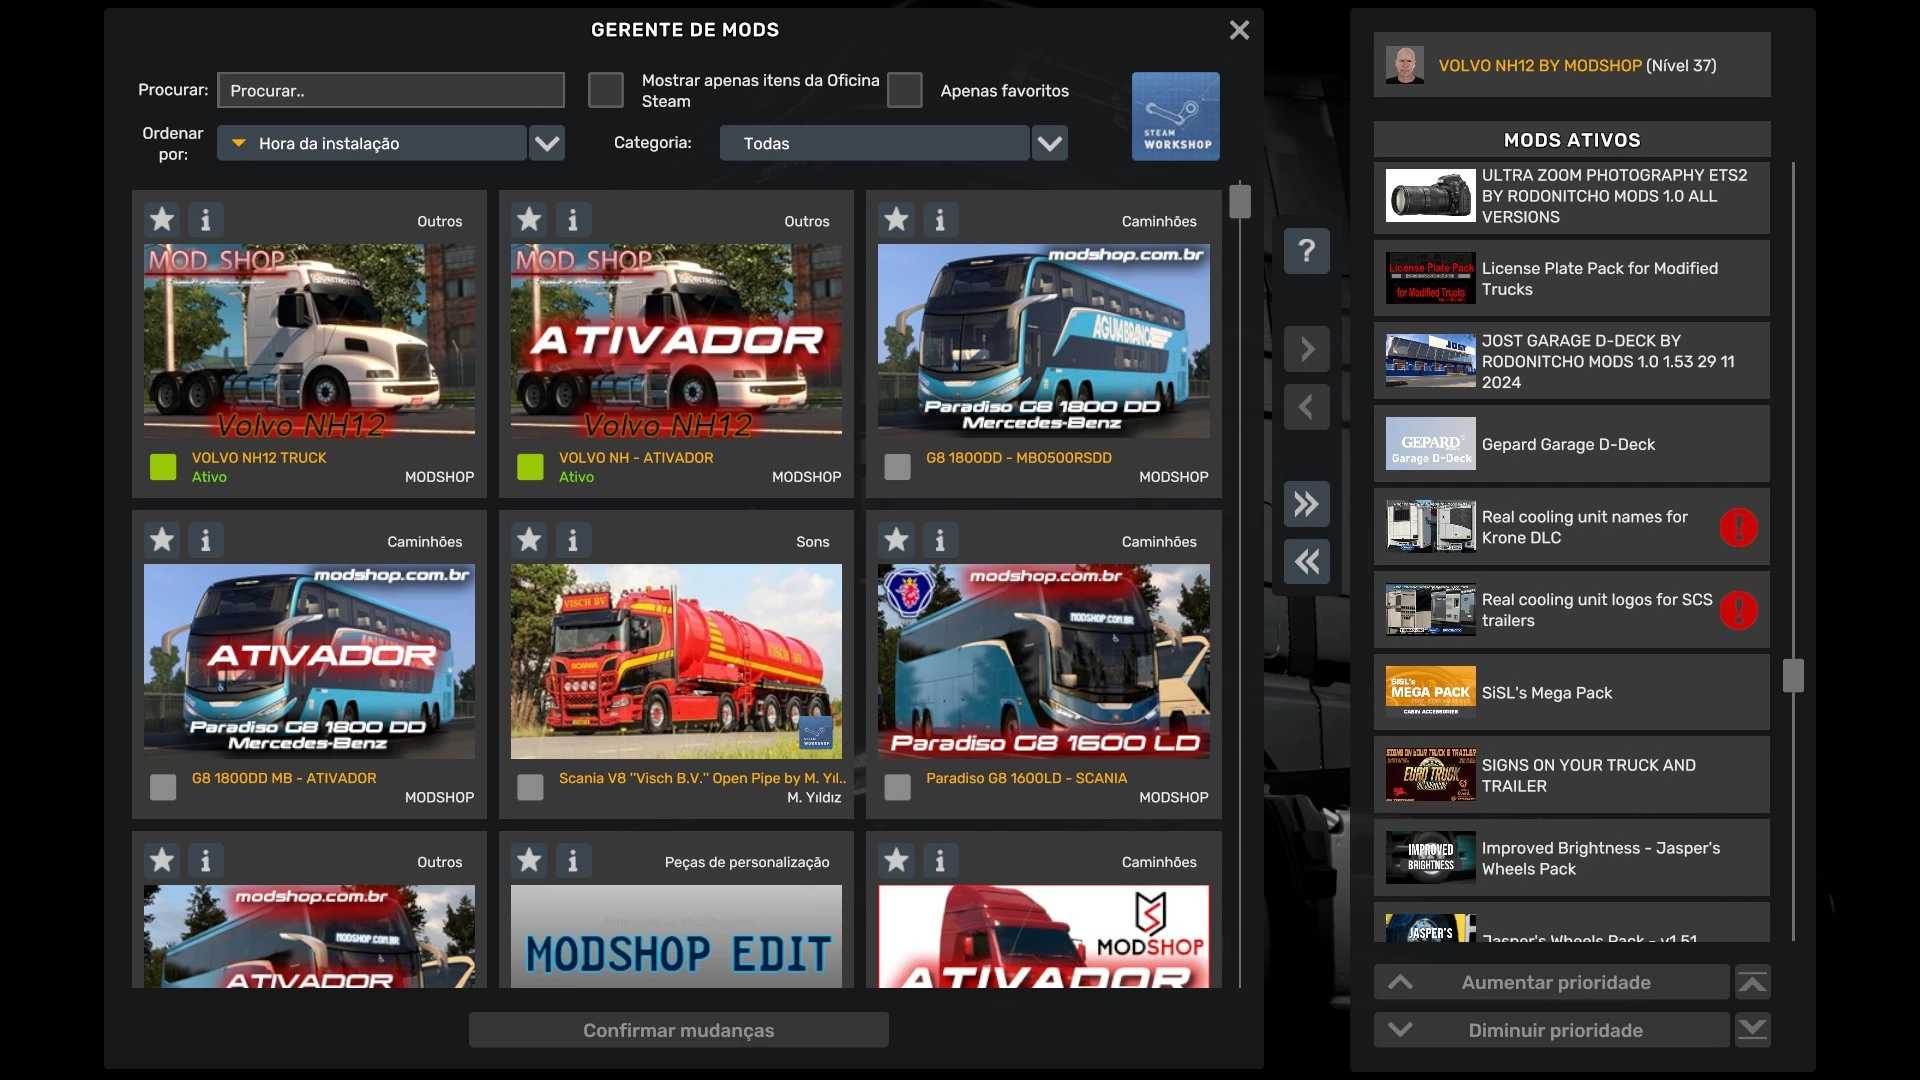Screen dimensions: 1920x1080
Task: Move mod to lowest priority icon
Action: coord(1752,1030)
